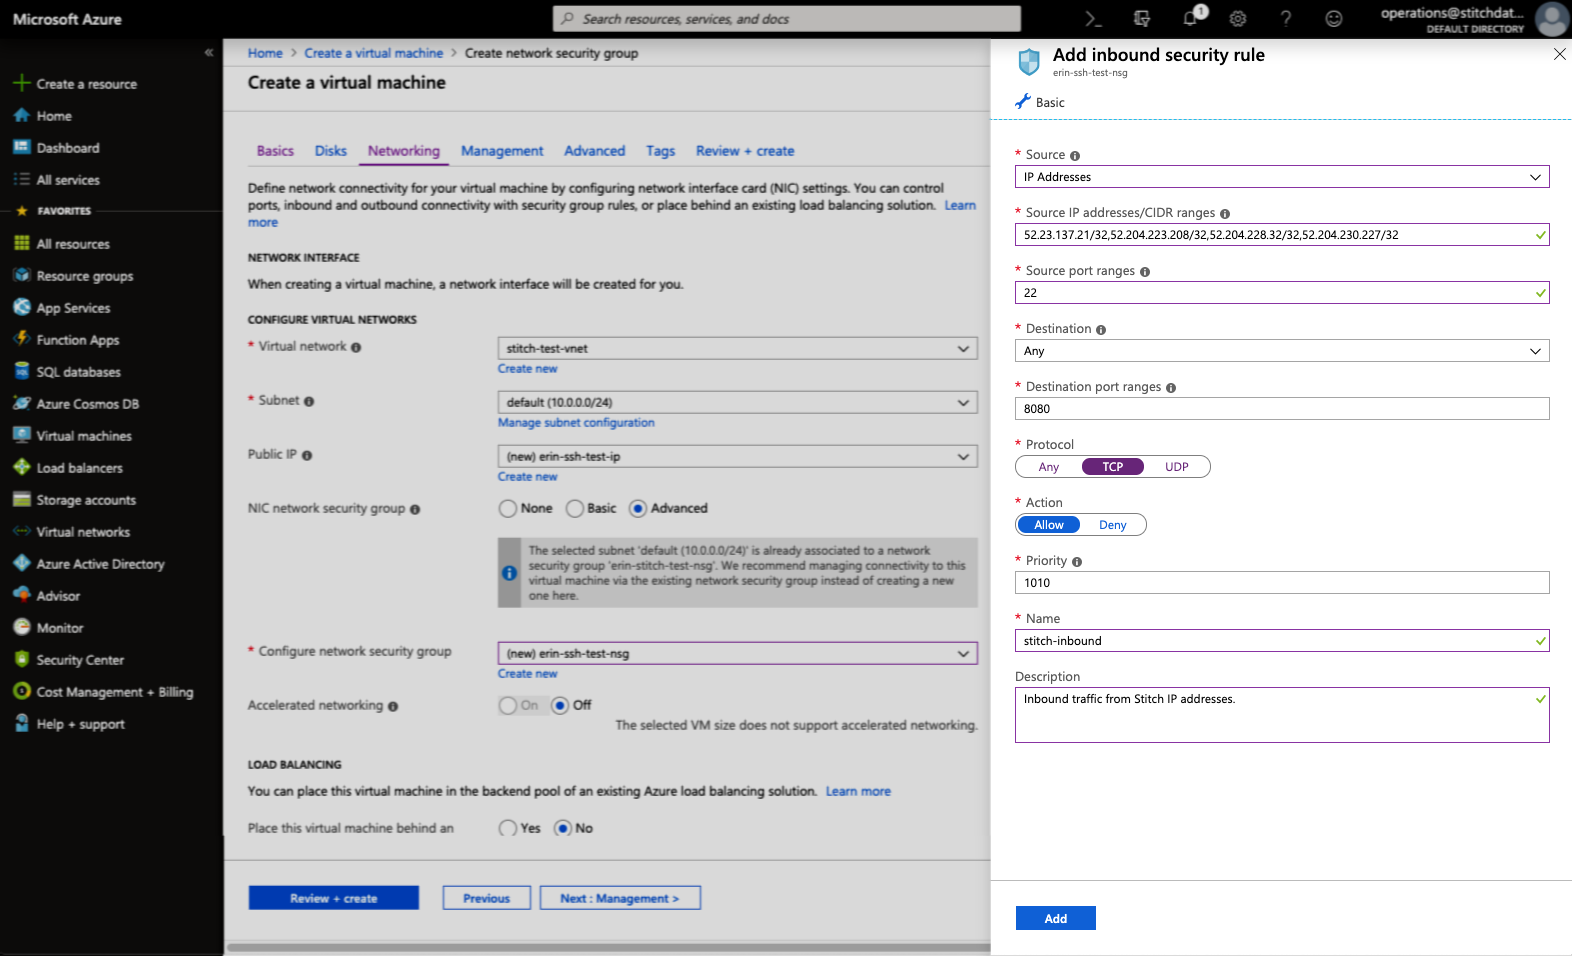Viewport: 1572px width, 956px height.
Task: Click the Add button for the rule
Action: coord(1056,918)
